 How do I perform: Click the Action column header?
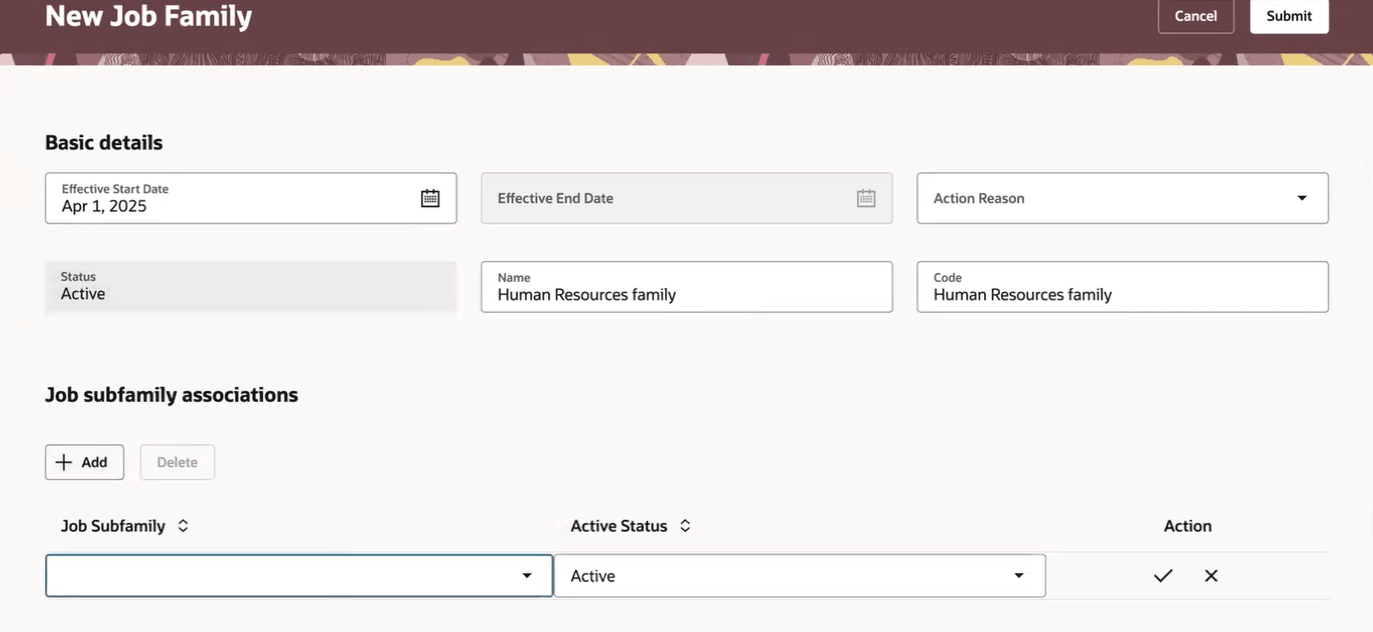[x=1188, y=526]
